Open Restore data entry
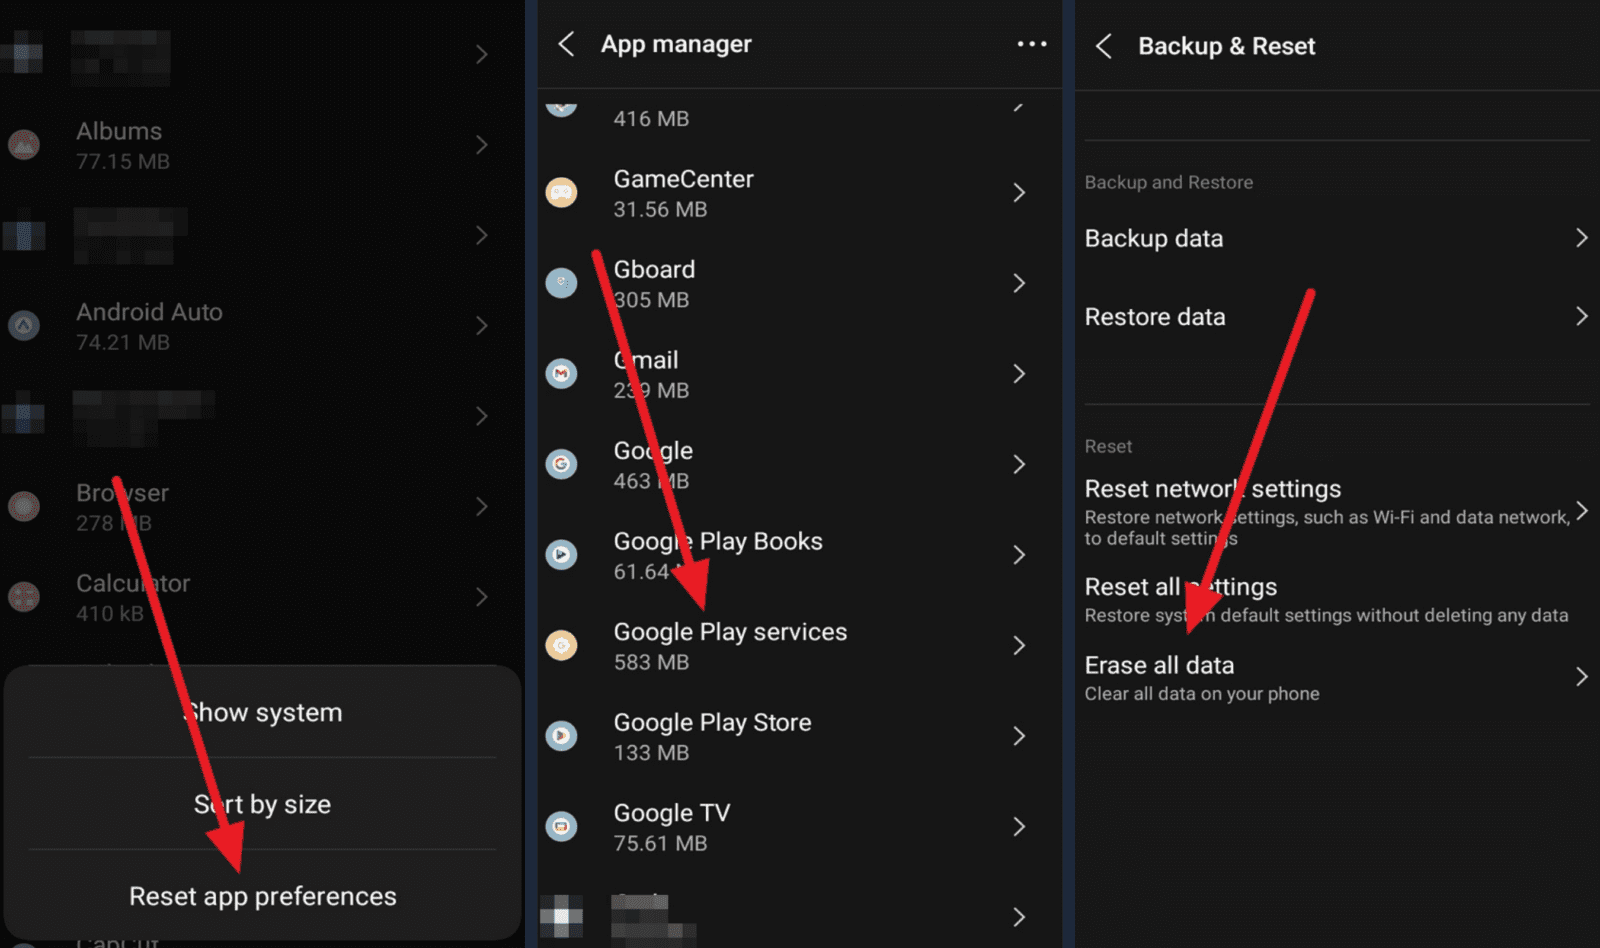Viewport: 1600px width, 948px height. pyautogui.click(x=1337, y=316)
